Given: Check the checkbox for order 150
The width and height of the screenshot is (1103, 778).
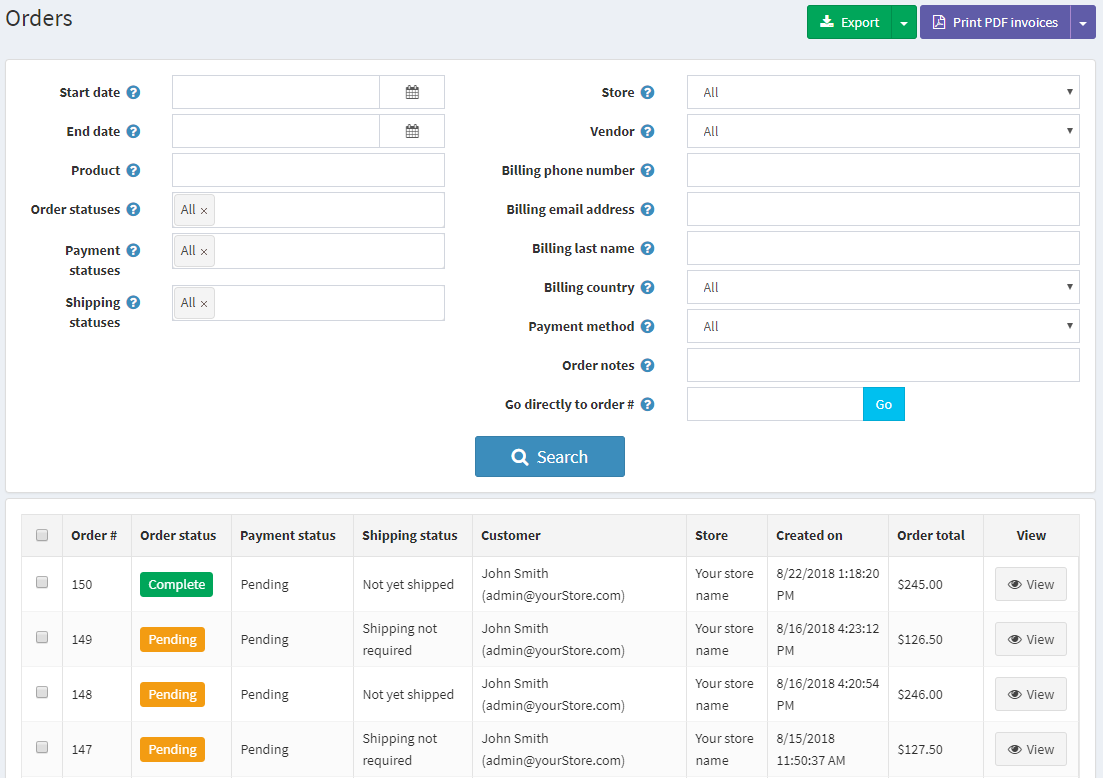Looking at the screenshot, I should [42, 582].
